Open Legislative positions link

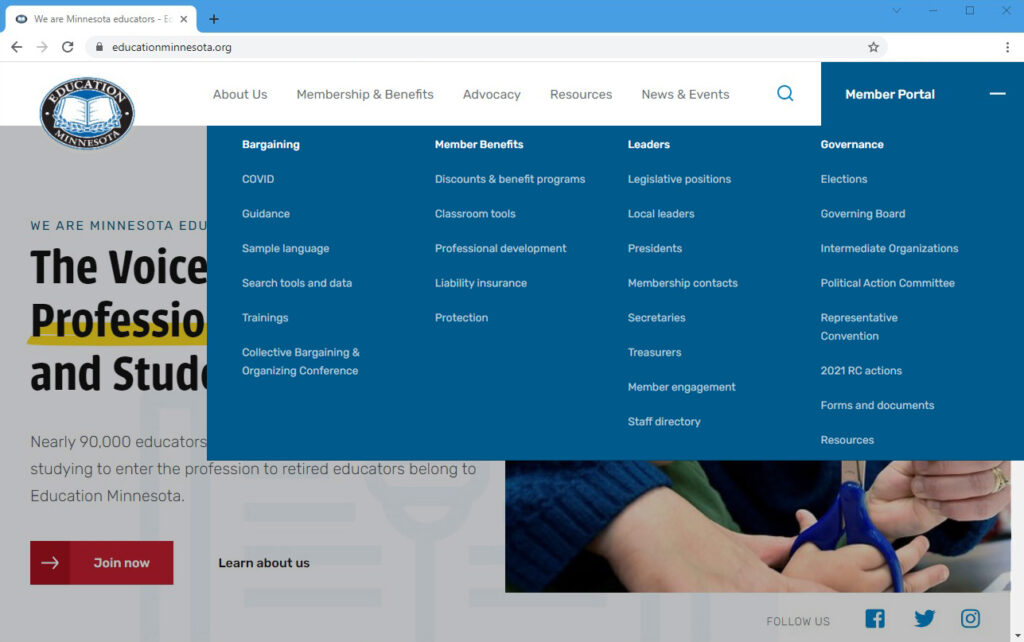click(x=679, y=179)
